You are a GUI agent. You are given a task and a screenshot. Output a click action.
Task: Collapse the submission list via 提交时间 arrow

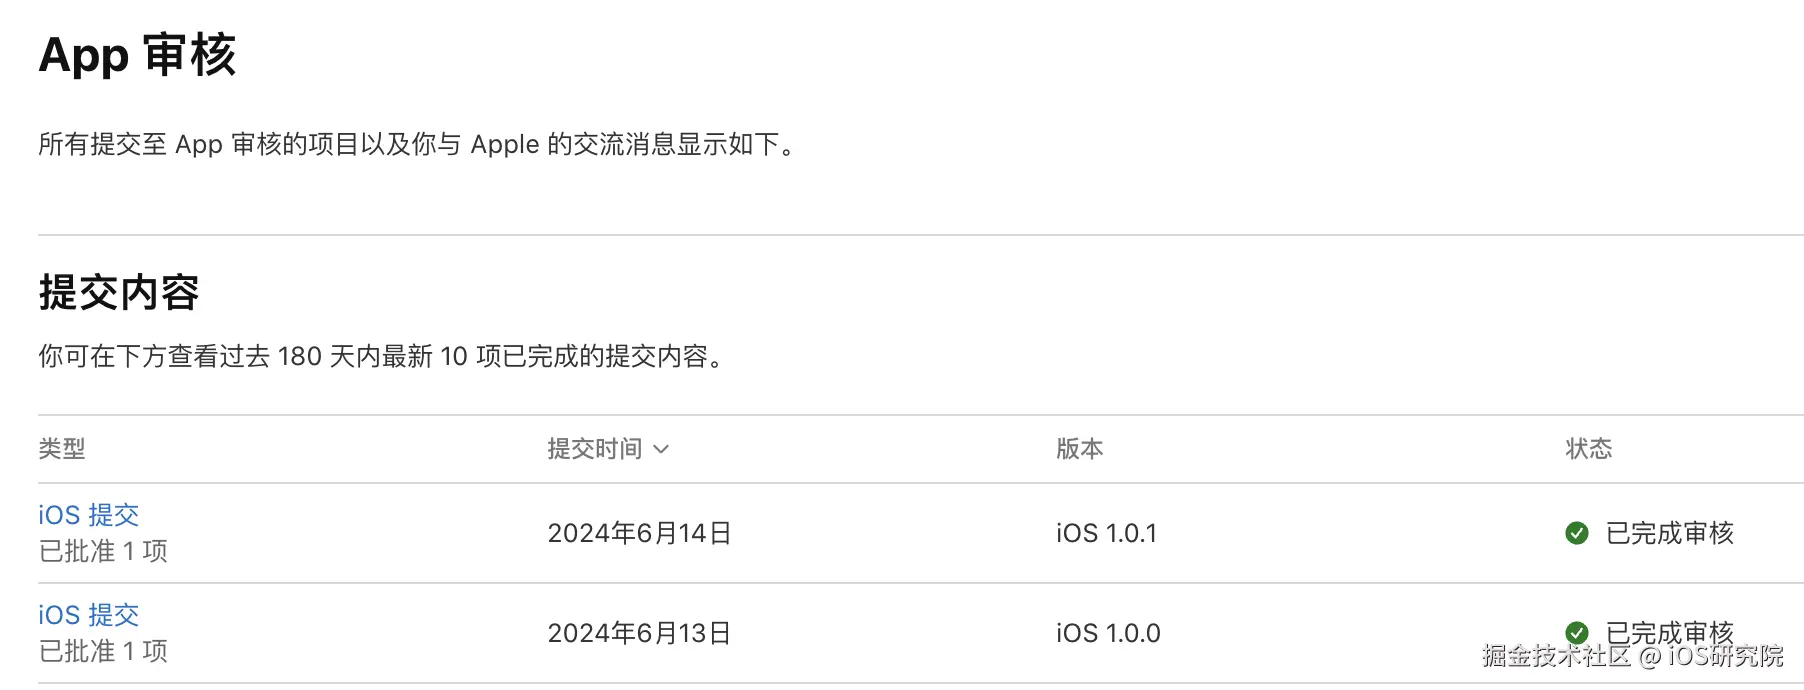pyautogui.click(x=662, y=450)
